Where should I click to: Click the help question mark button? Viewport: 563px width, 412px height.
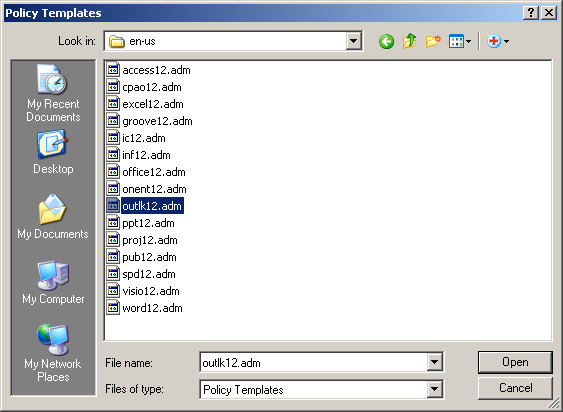[x=531, y=13]
